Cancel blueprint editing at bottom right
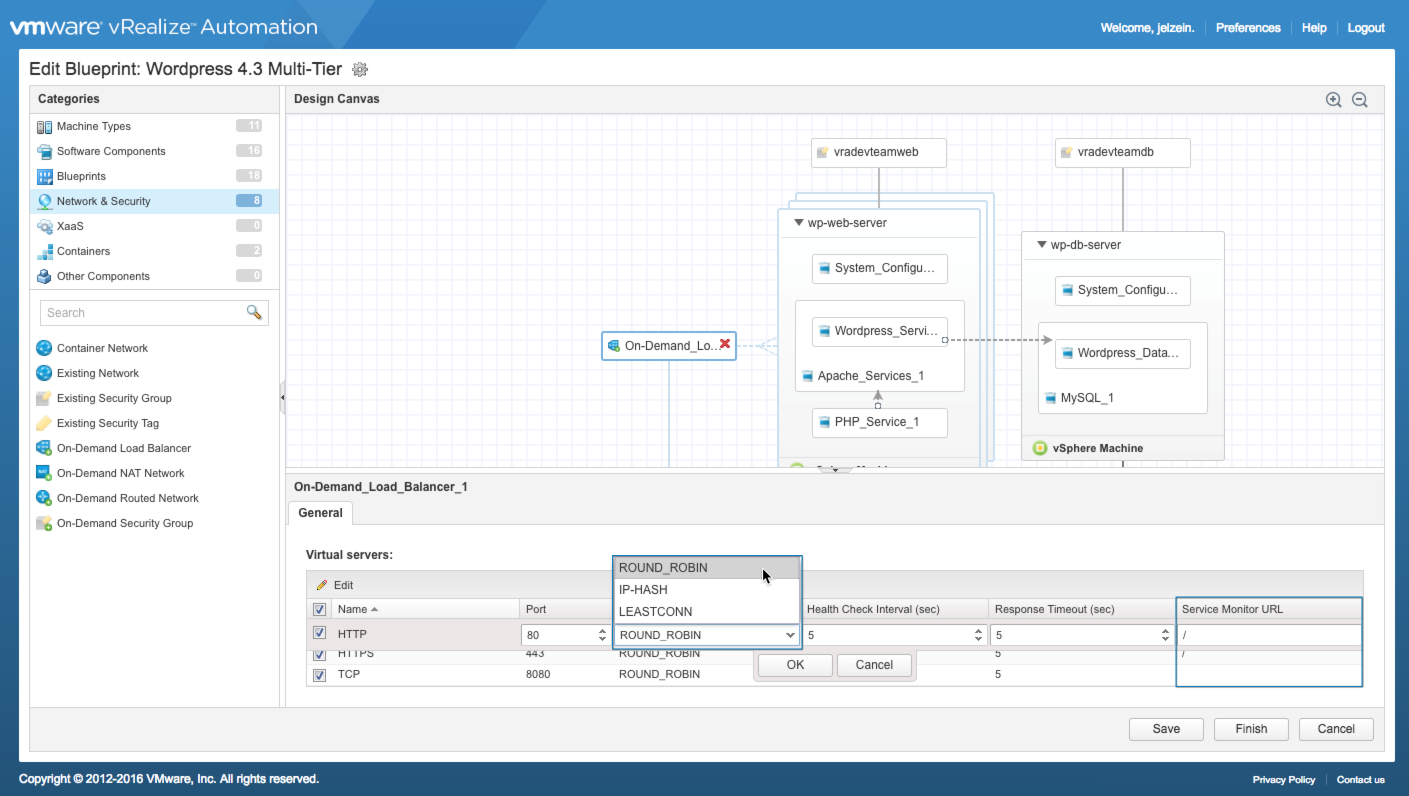The image size is (1409, 796). point(1336,729)
